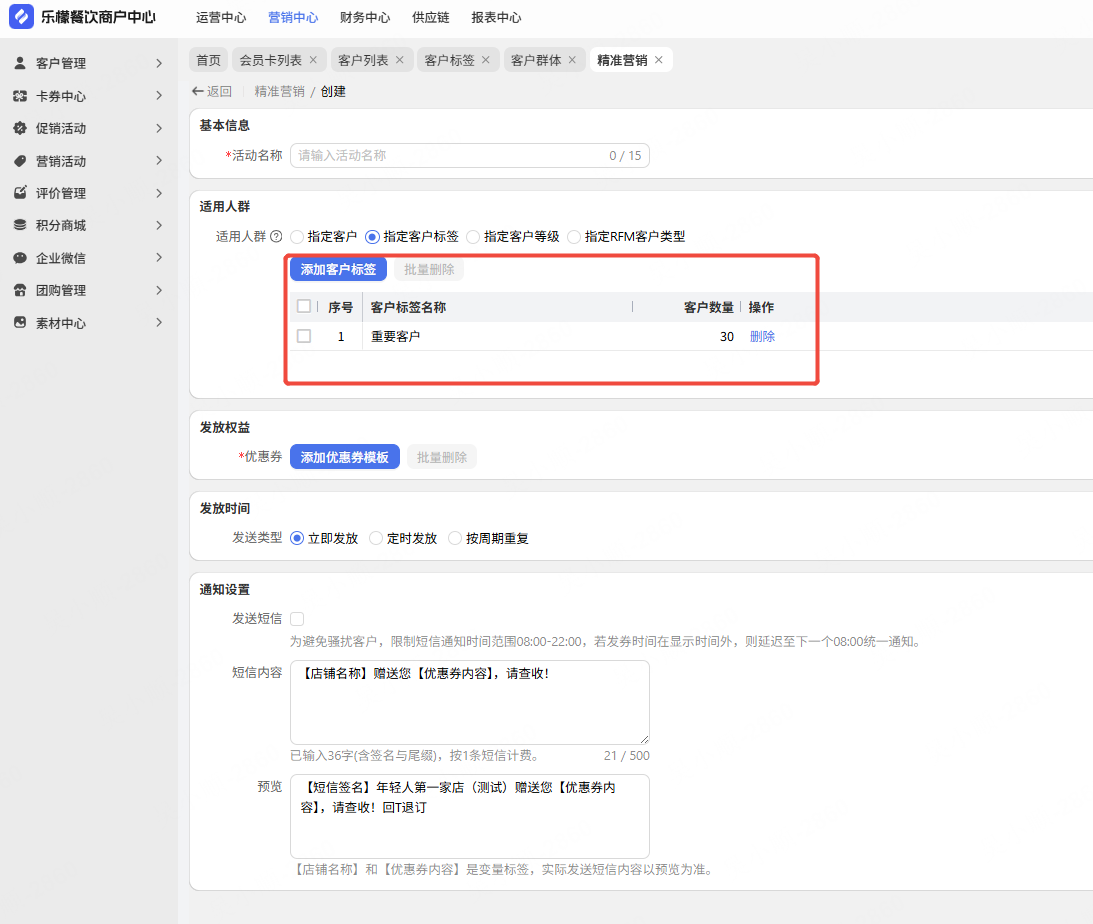Screen dimensions: 1093x924
Task: Close the 客户群体 tab
Action: click(572, 60)
